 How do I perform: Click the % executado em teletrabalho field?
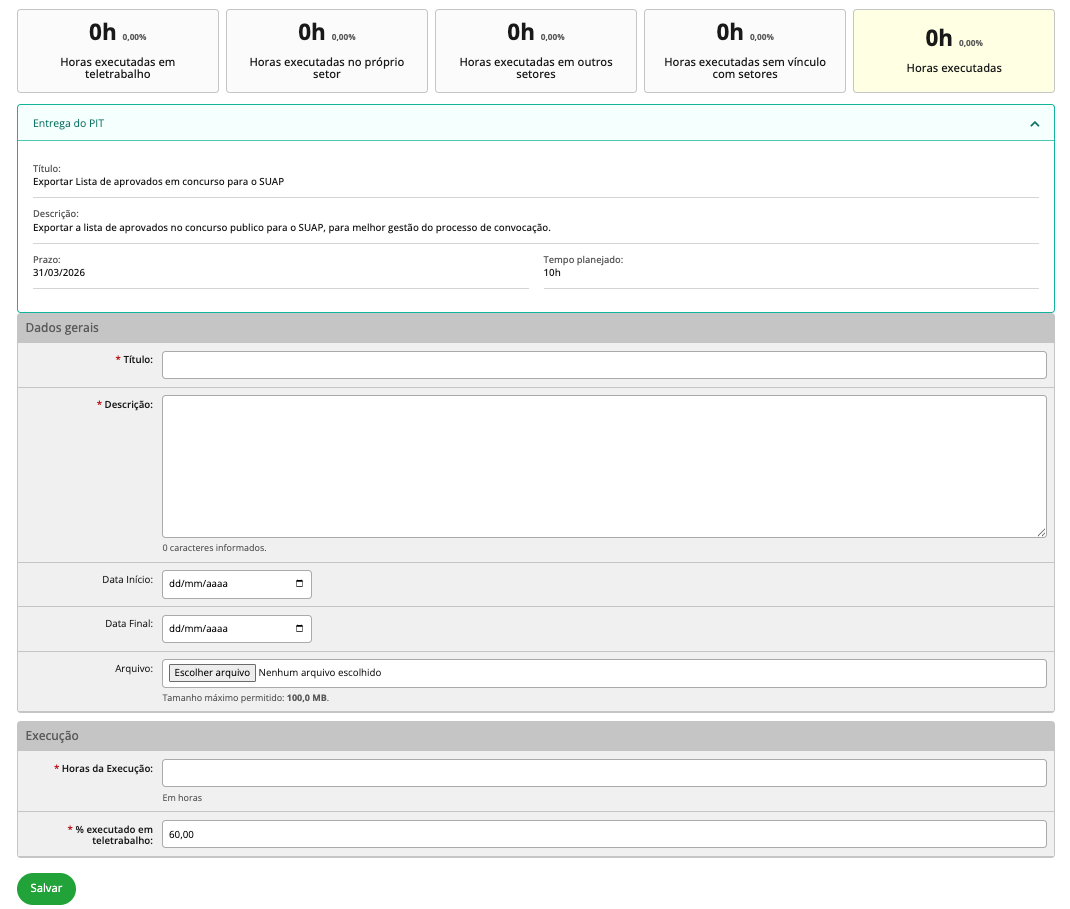(x=603, y=834)
